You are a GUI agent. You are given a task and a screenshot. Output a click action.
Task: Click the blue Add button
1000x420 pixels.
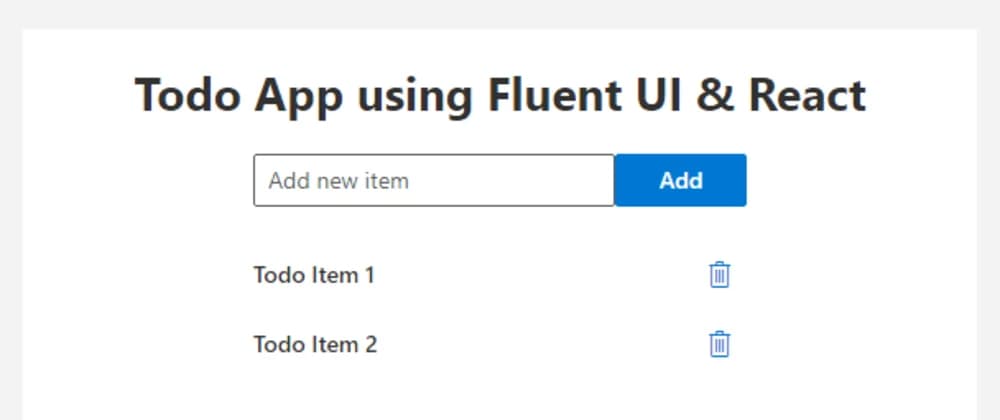[x=680, y=180]
